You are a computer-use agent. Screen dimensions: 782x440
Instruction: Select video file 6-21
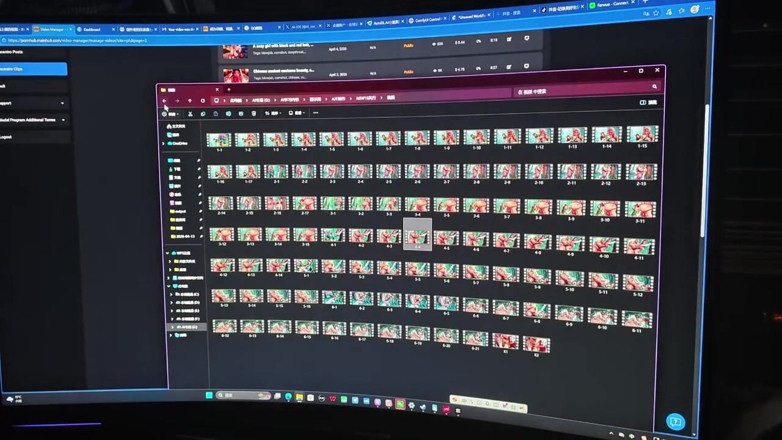point(475,339)
